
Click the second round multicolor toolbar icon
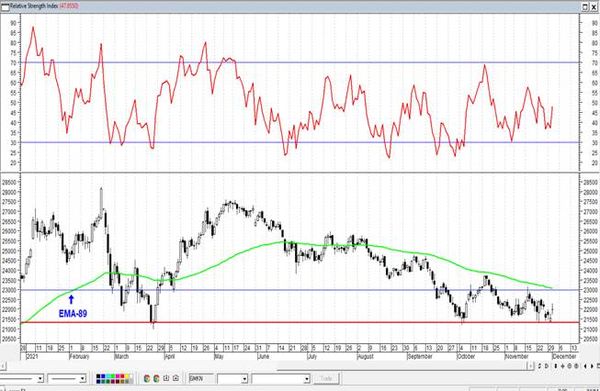click(156, 379)
